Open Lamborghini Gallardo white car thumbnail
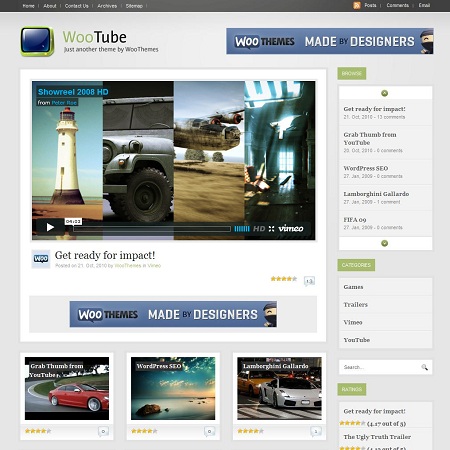Viewport: 450px width, 450px height. pyautogui.click(x=279, y=388)
